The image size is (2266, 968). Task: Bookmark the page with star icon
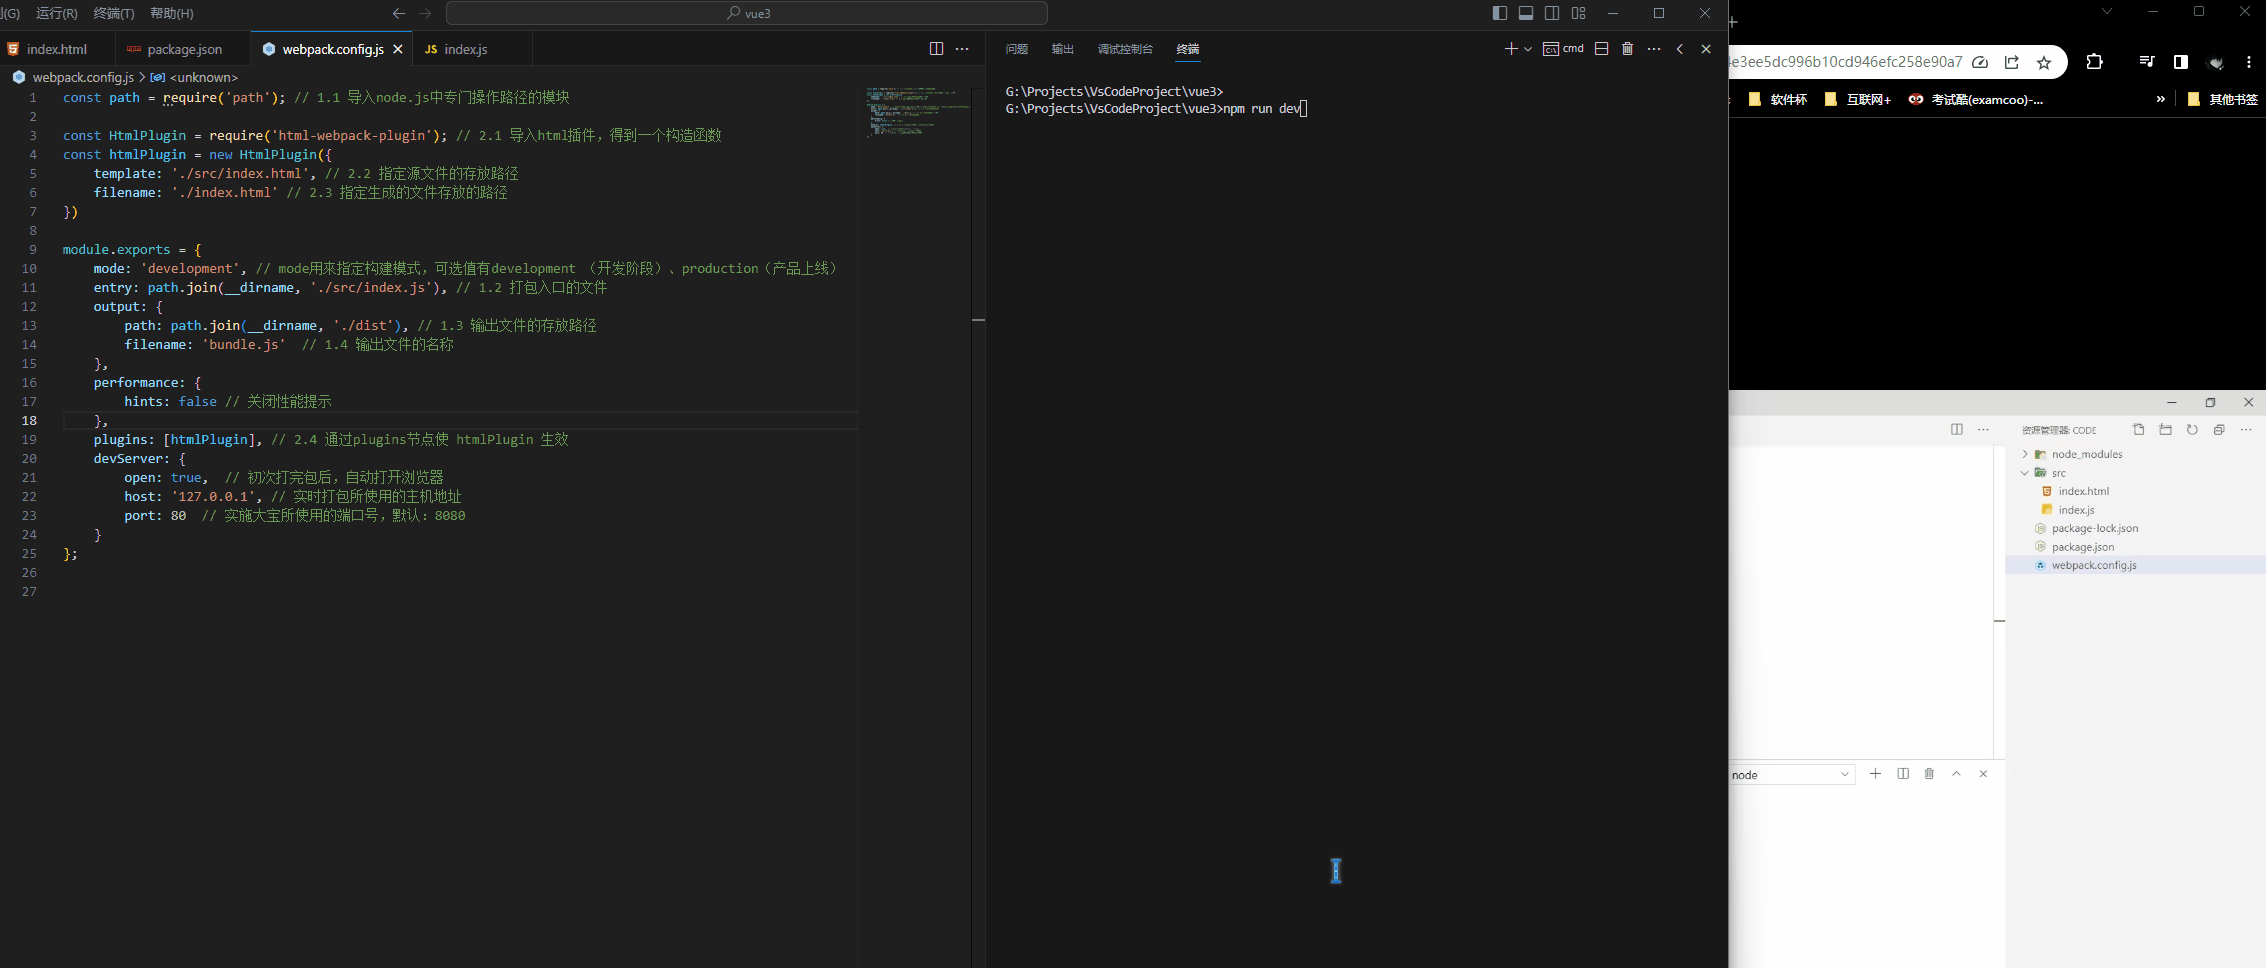pos(2044,62)
